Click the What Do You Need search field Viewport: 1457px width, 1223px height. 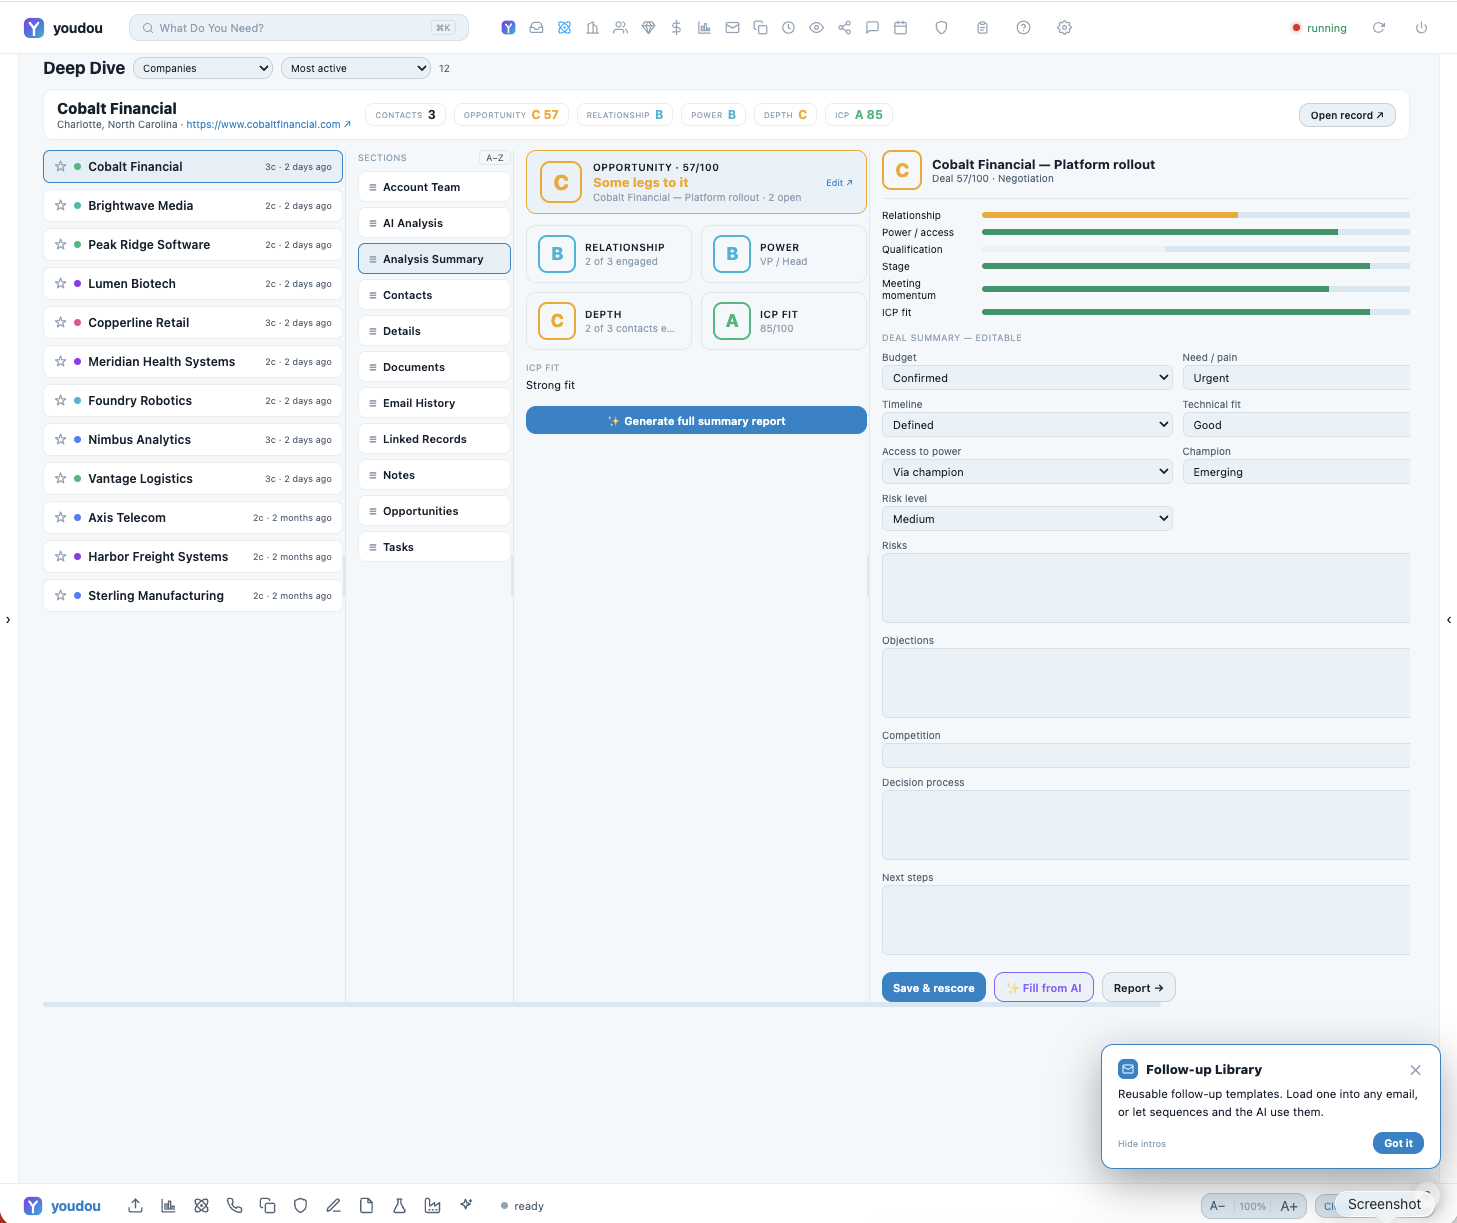click(x=299, y=28)
